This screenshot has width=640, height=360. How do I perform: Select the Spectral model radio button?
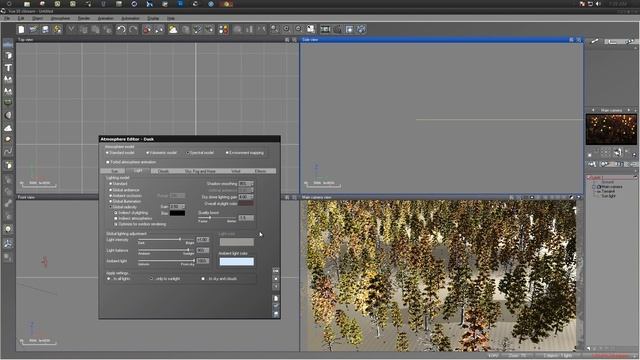(187, 153)
